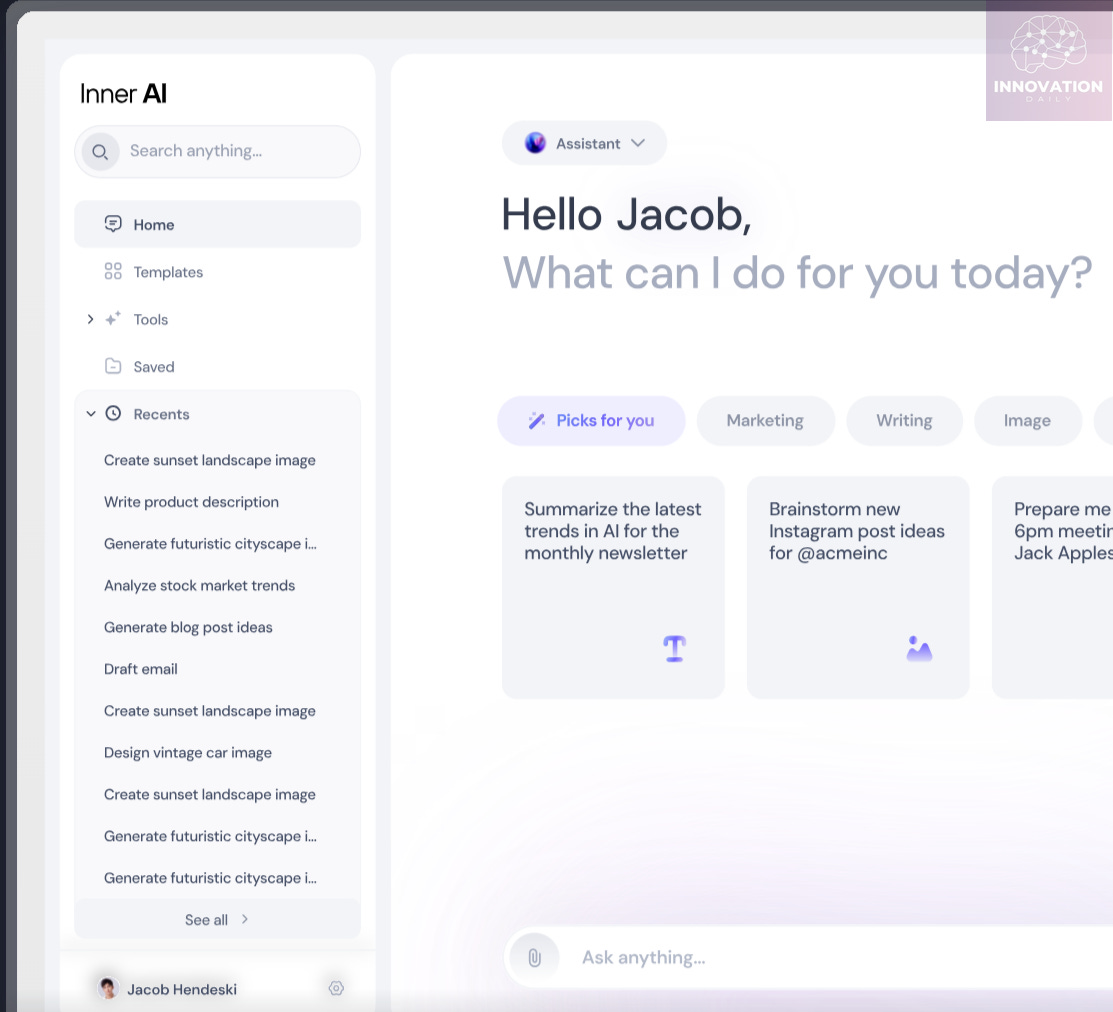Screen dimensions: 1113x1012
Task: Click the Tools sparkle icon
Action: click(x=113, y=319)
